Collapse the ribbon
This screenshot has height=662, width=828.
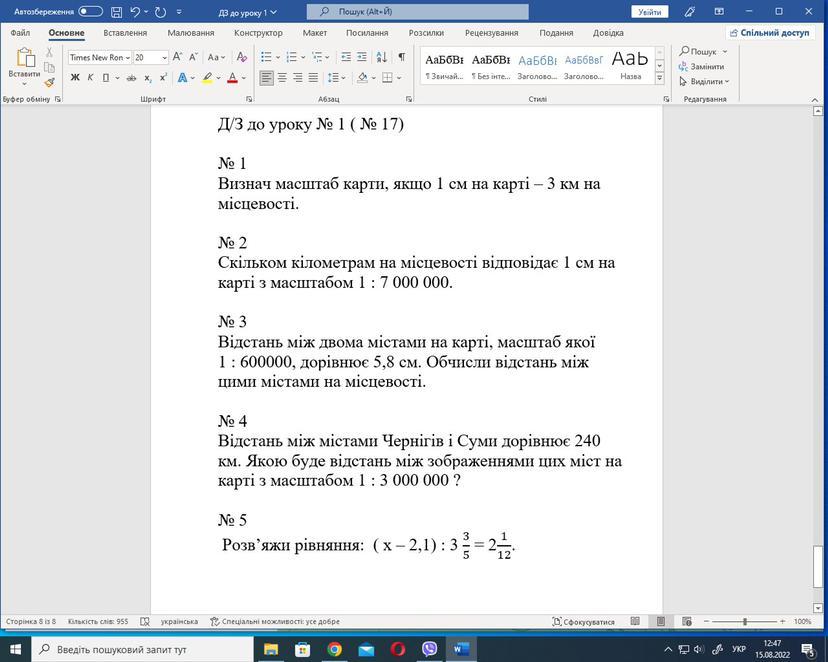[815, 99]
